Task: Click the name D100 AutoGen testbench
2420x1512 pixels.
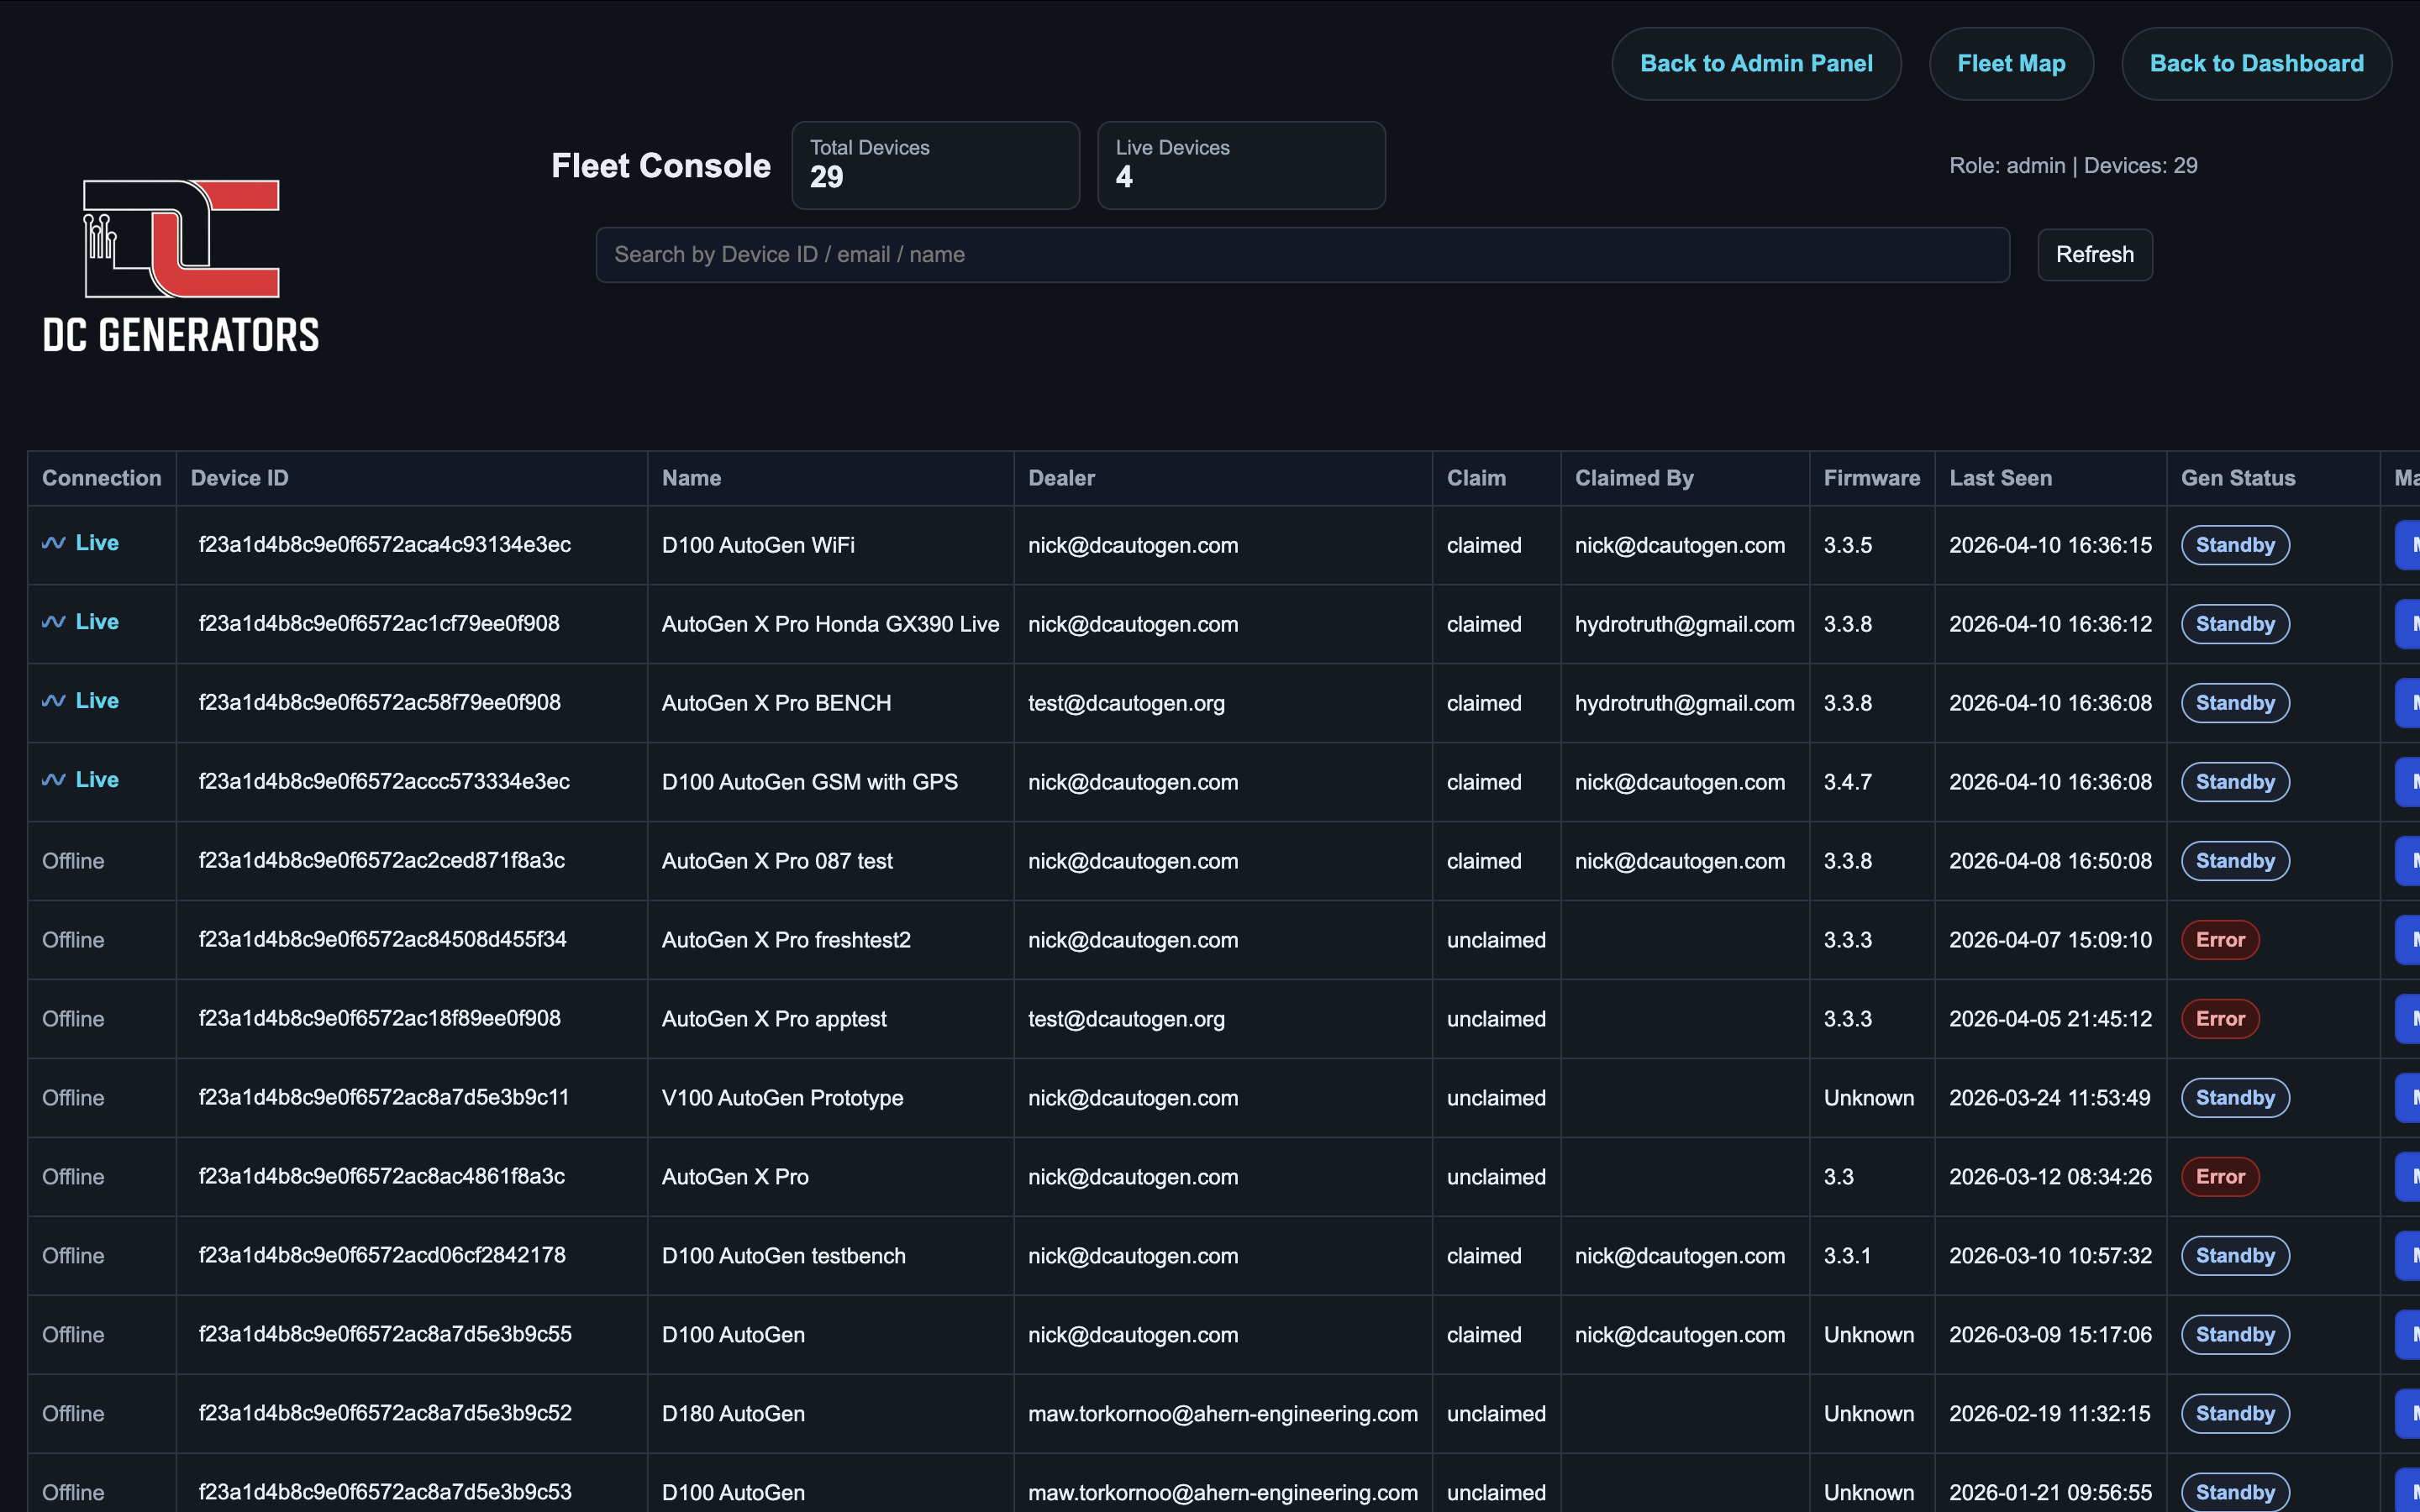Action: pos(784,1256)
